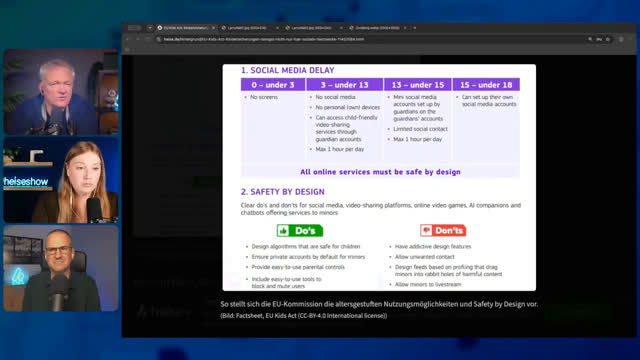The width and height of the screenshot is (640, 360).
Task: Click "Allow unwanted contact" bullet
Action: point(424,257)
